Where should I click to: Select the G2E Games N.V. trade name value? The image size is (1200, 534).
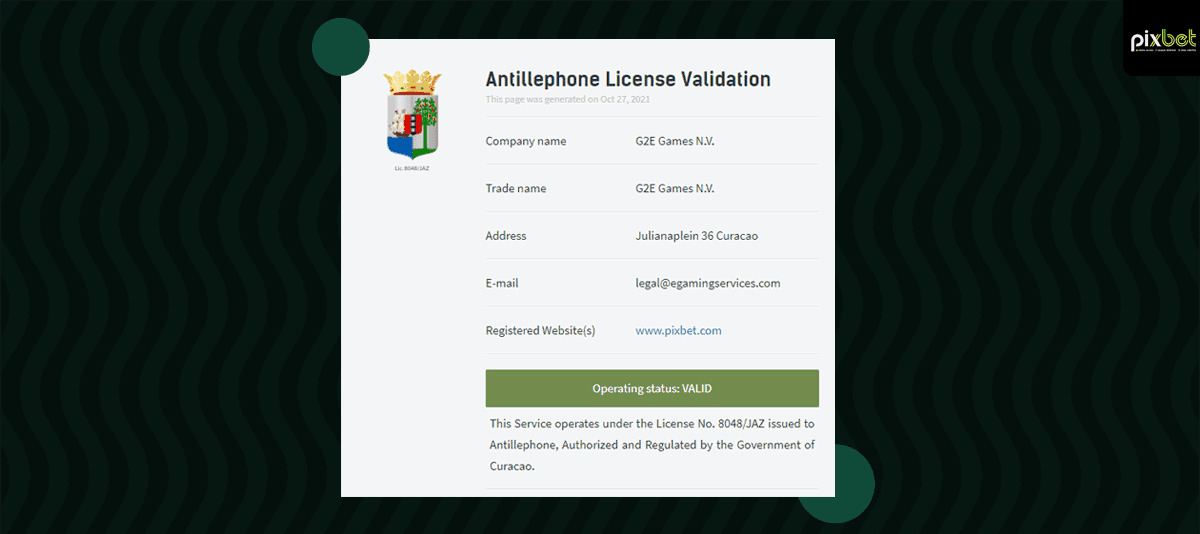675,188
